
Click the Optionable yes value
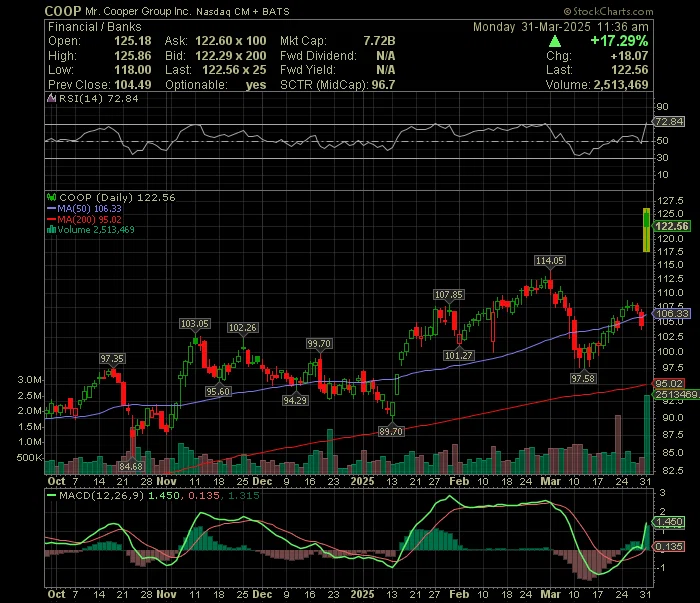[x=256, y=85]
